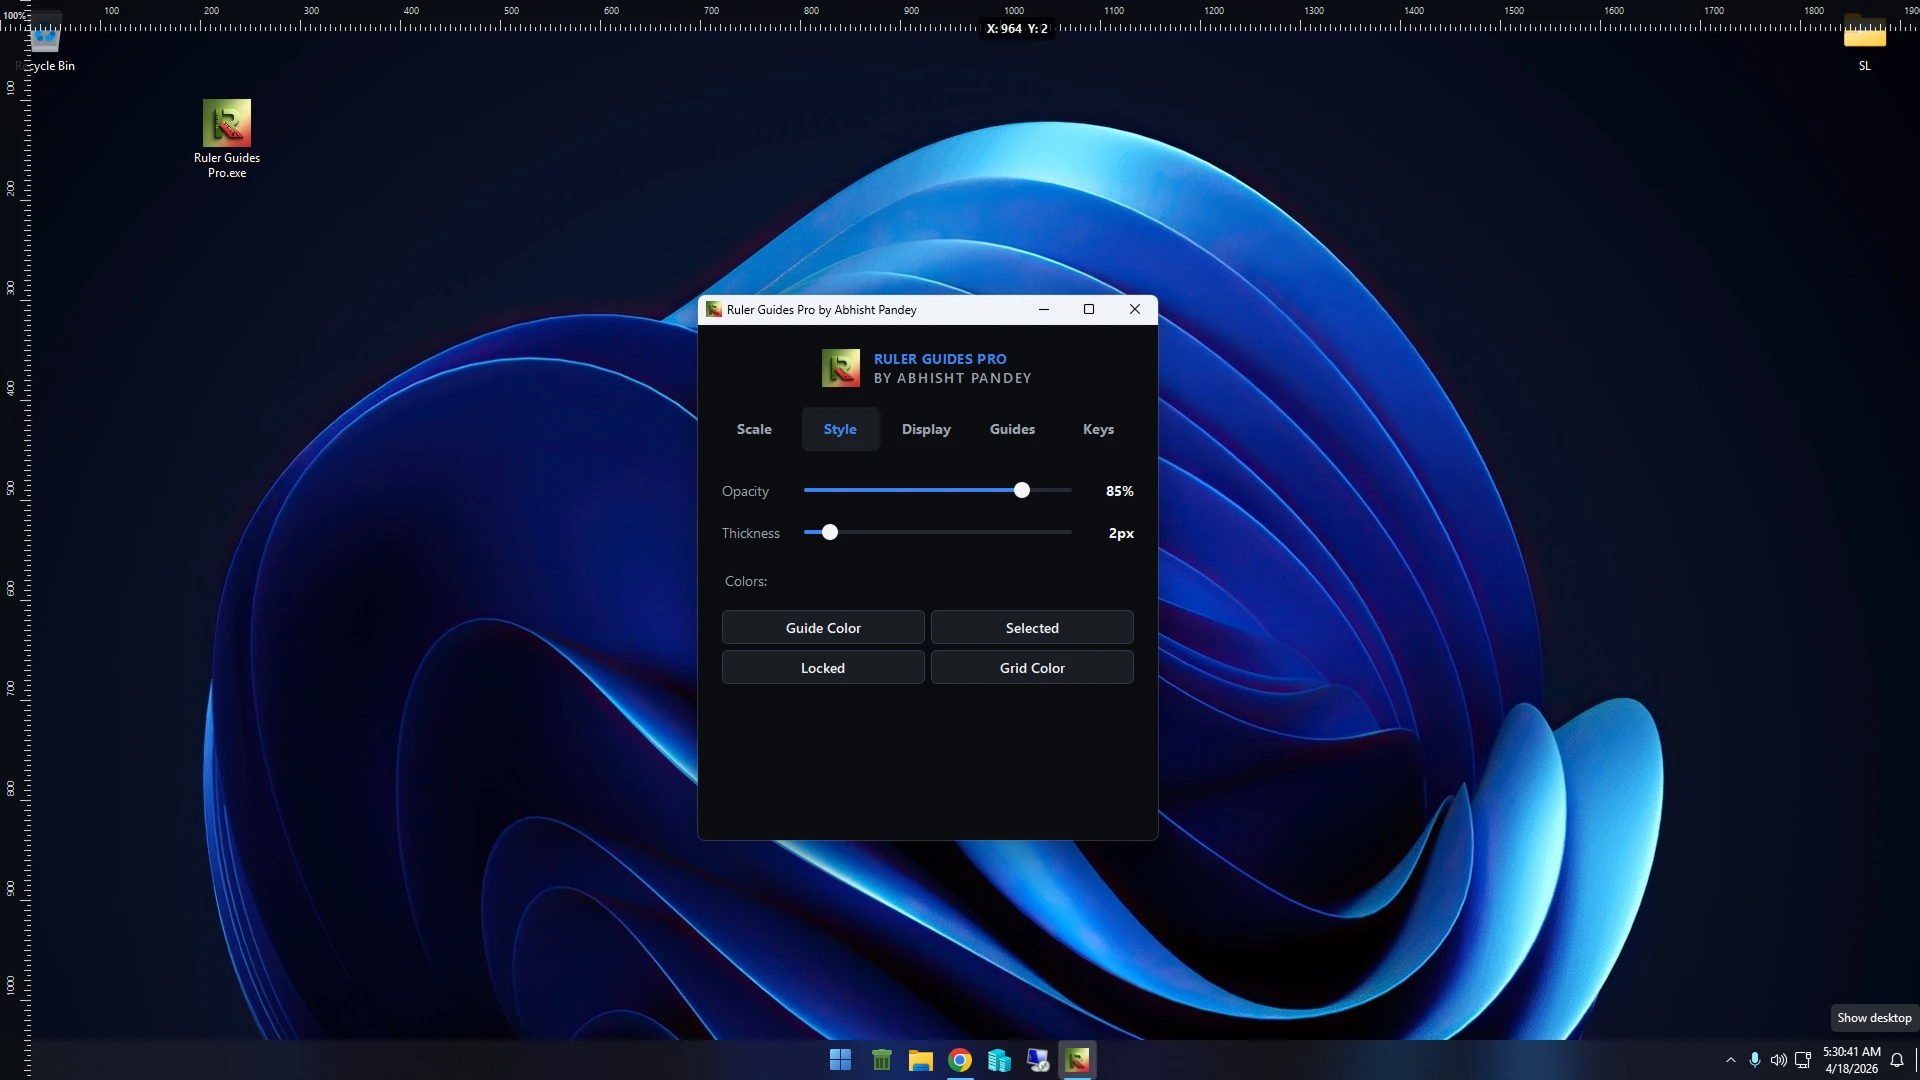Click the clock showing 5:30:41 AM
Image resolution: width=1920 pixels, height=1080 pixels.
point(1851,1052)
